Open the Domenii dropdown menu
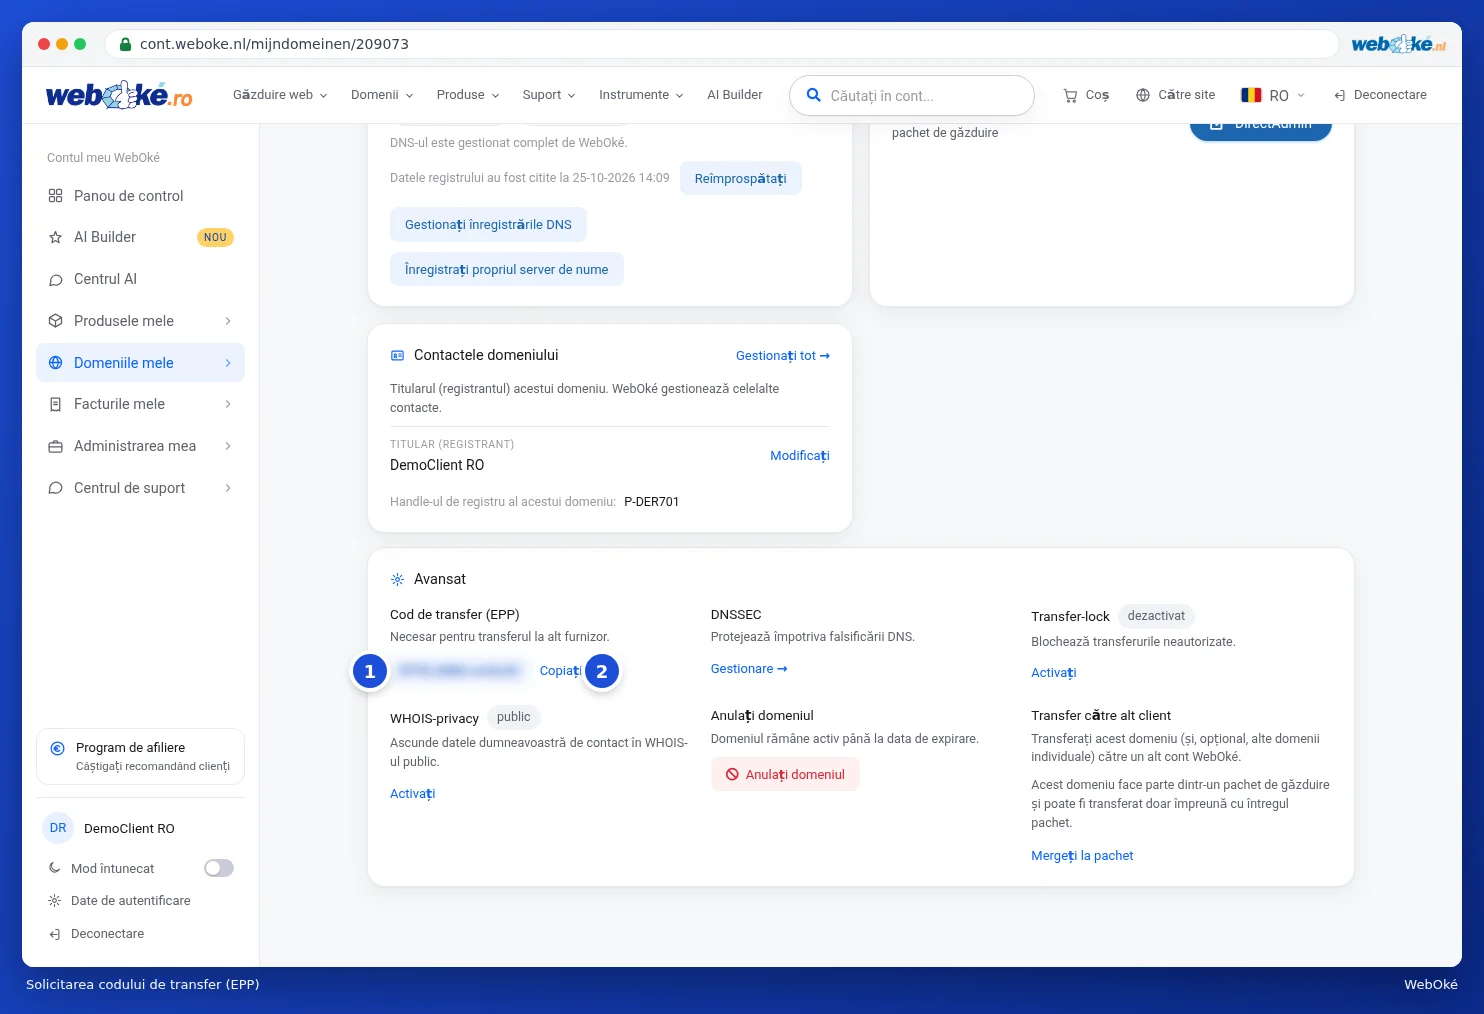The image size is (1484, 1014). [382, 95]
